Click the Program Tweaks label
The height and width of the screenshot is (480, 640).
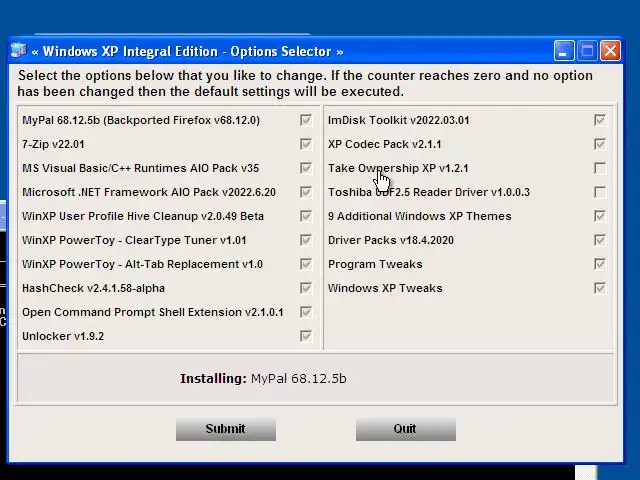click(375, 264)
